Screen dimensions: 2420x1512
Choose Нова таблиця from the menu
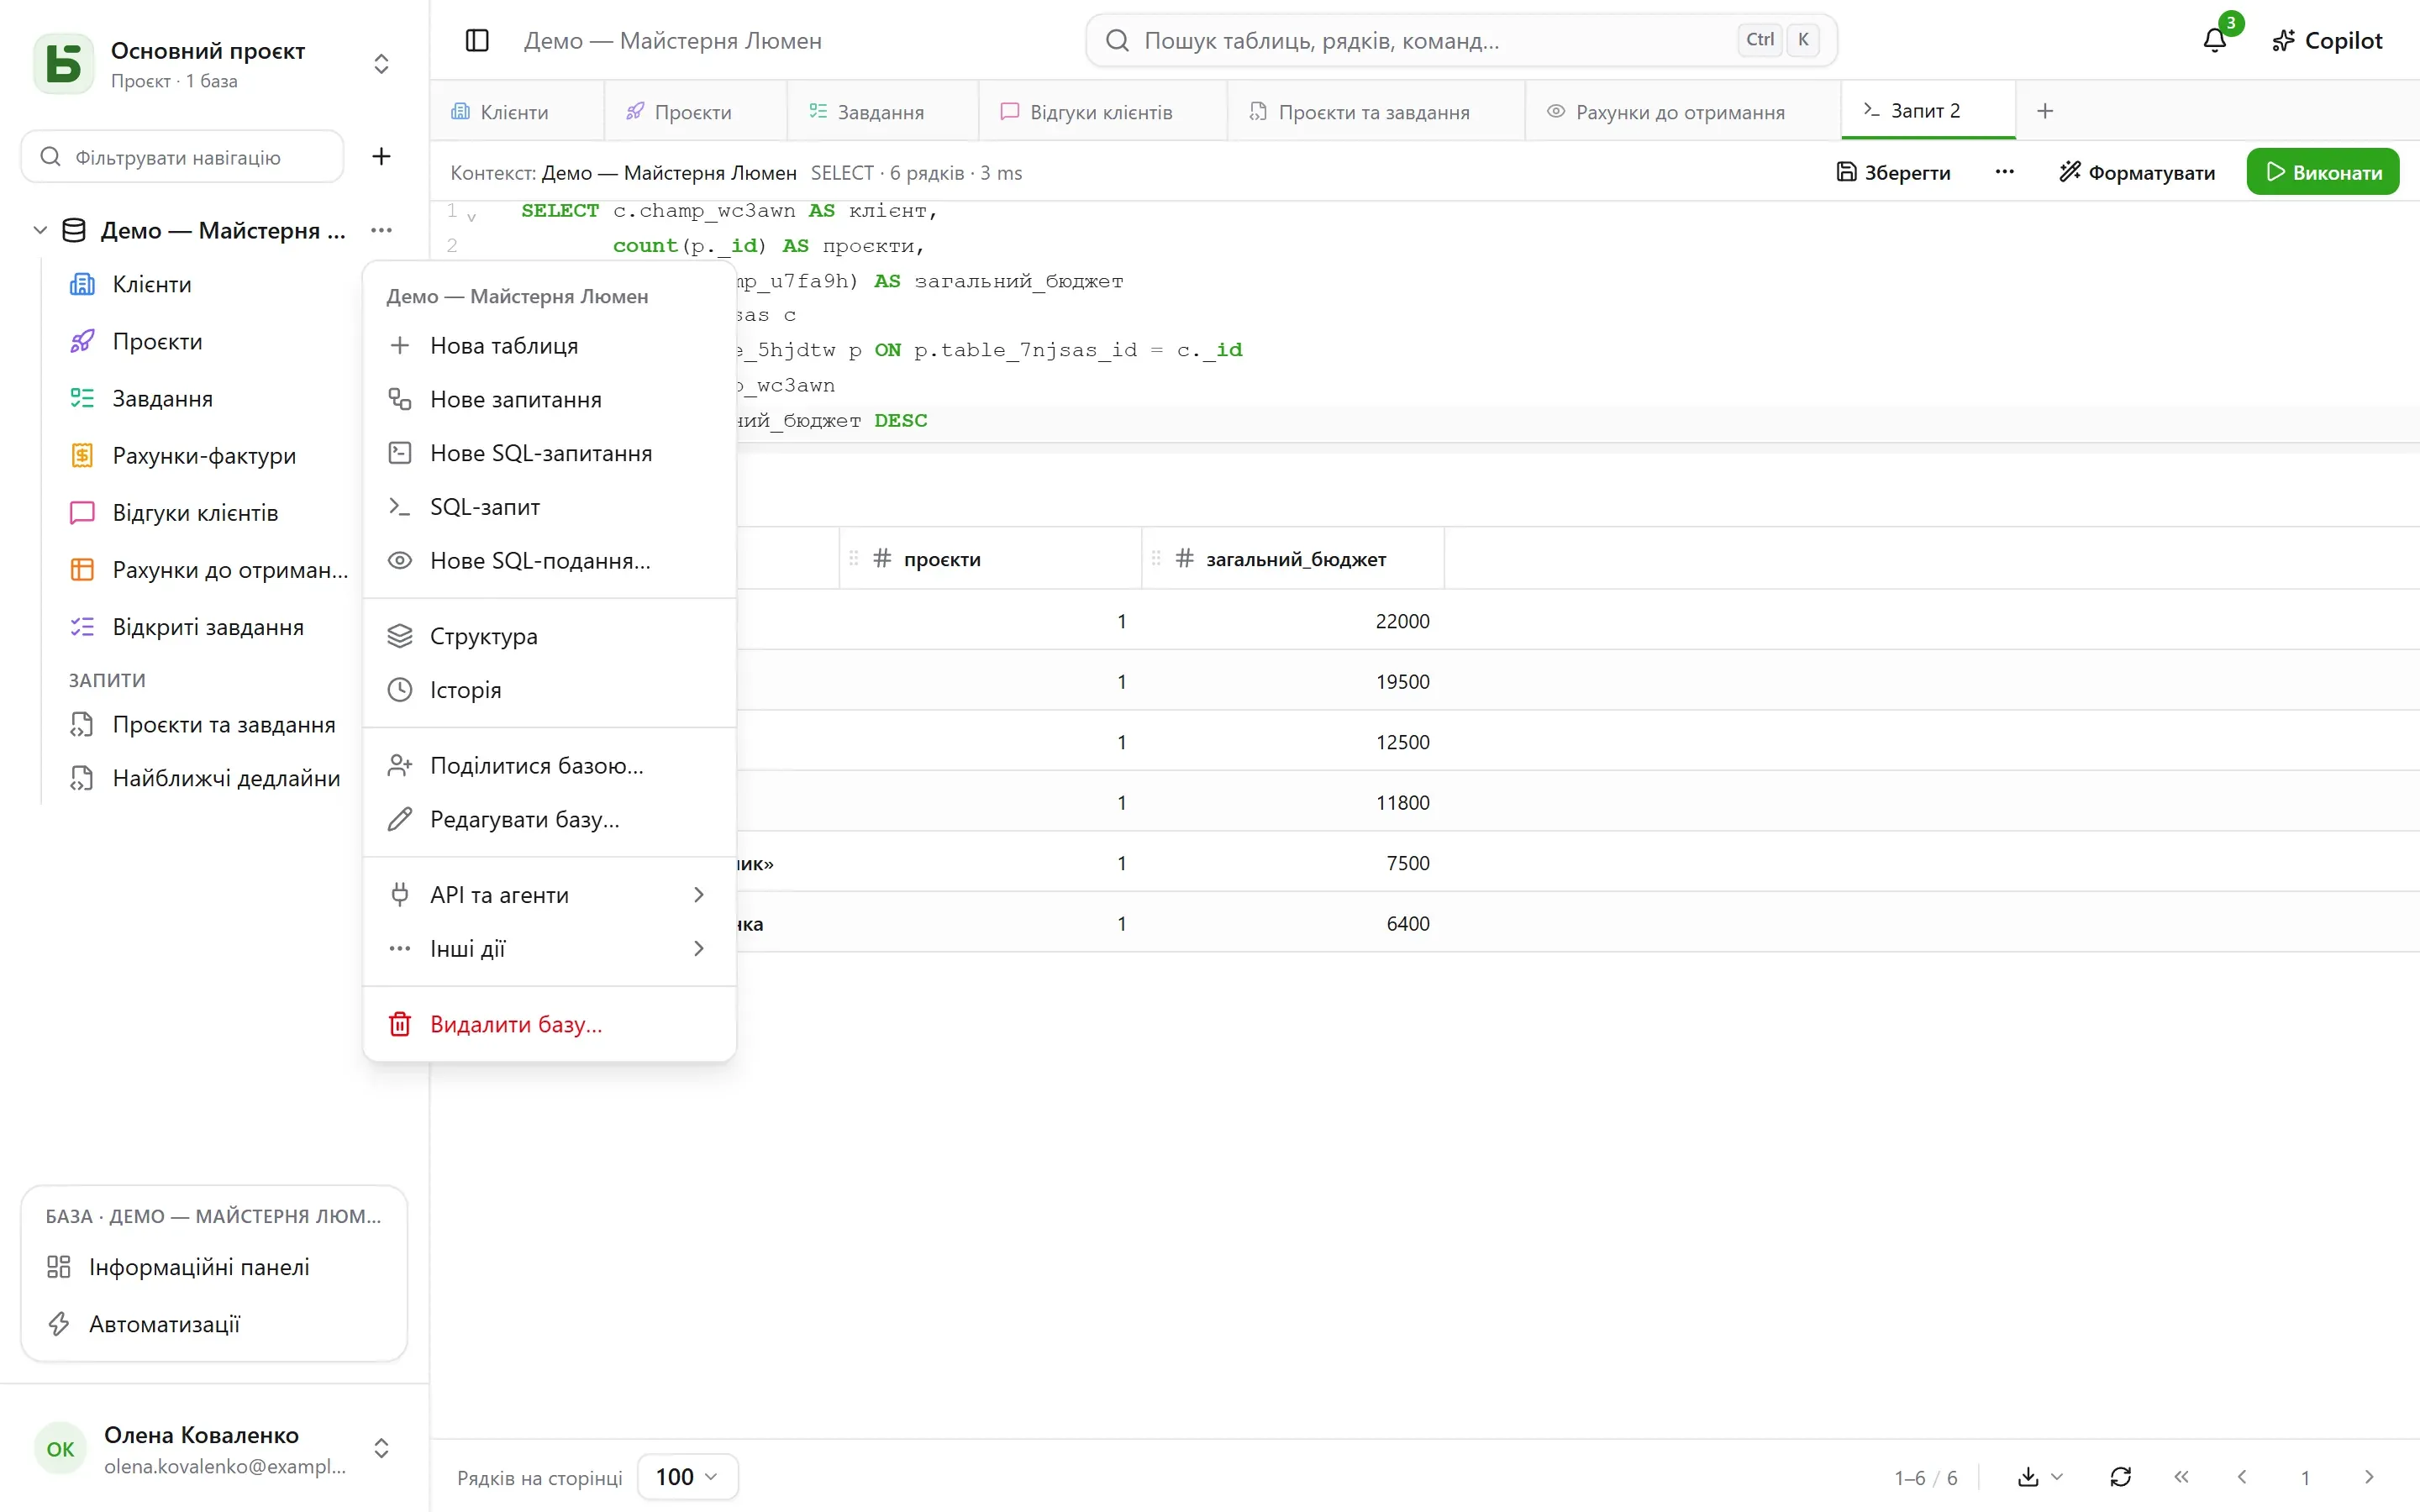(549, 346)
